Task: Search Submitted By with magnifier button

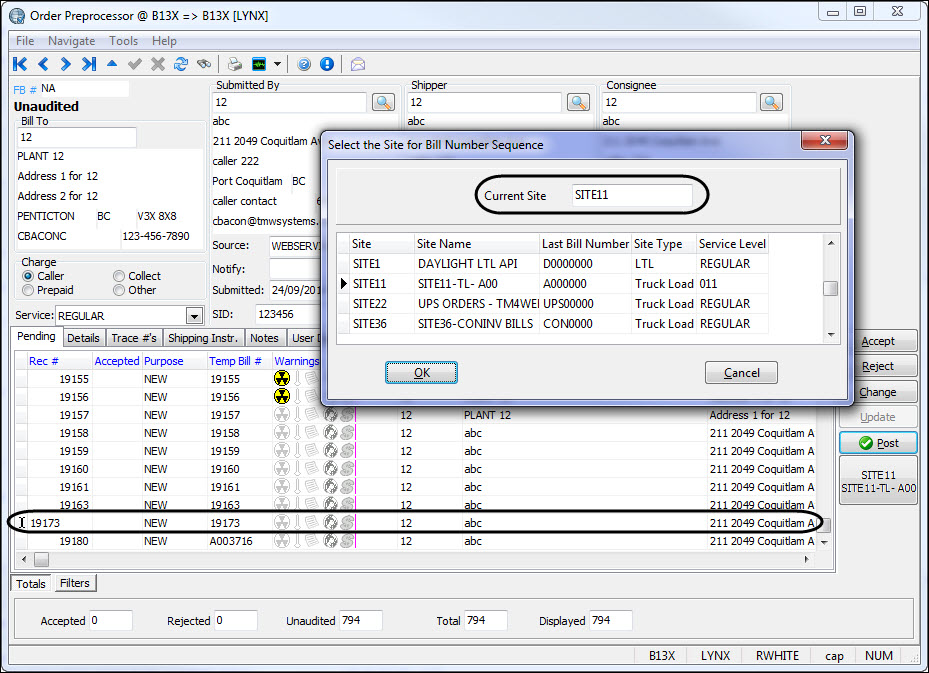Action: point(384,102)
